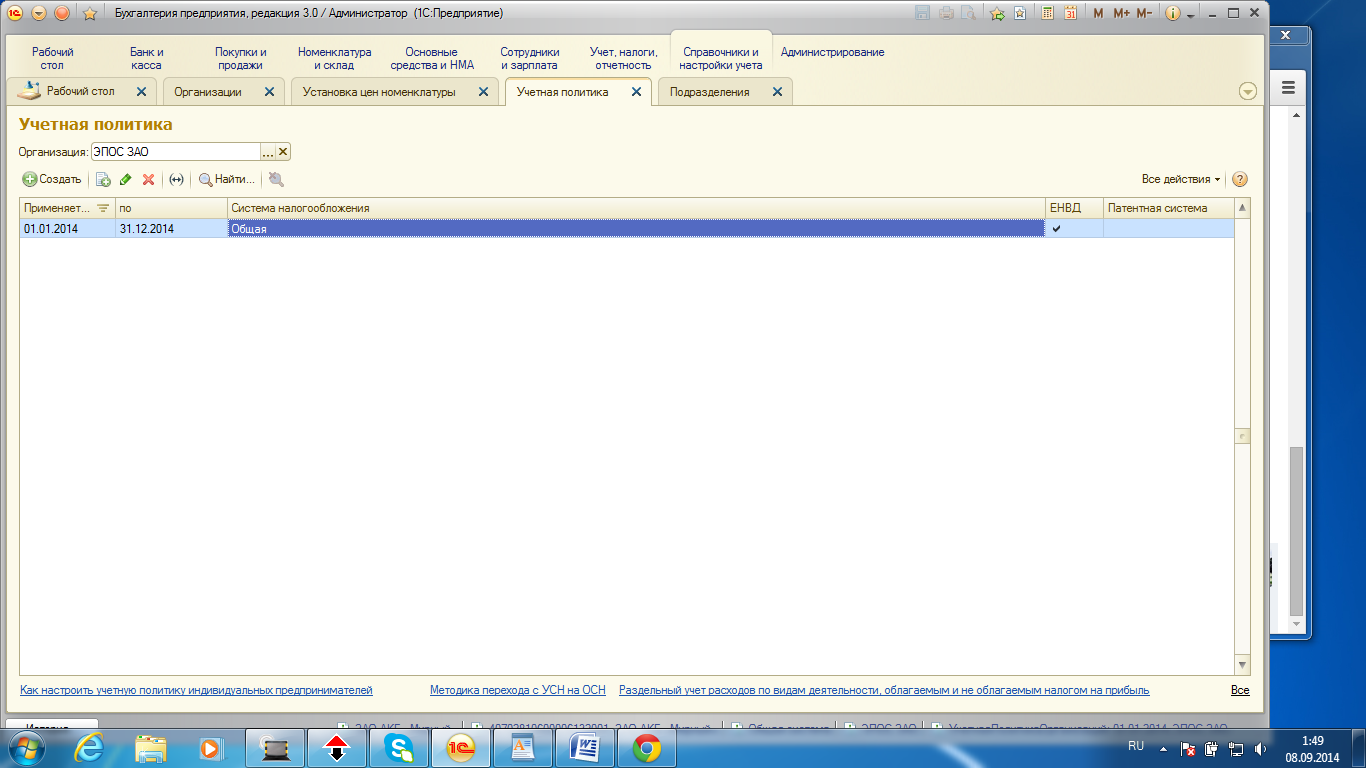Close the Подразделения tab
The image size is (1366, 768).
[x=776, y=91]
